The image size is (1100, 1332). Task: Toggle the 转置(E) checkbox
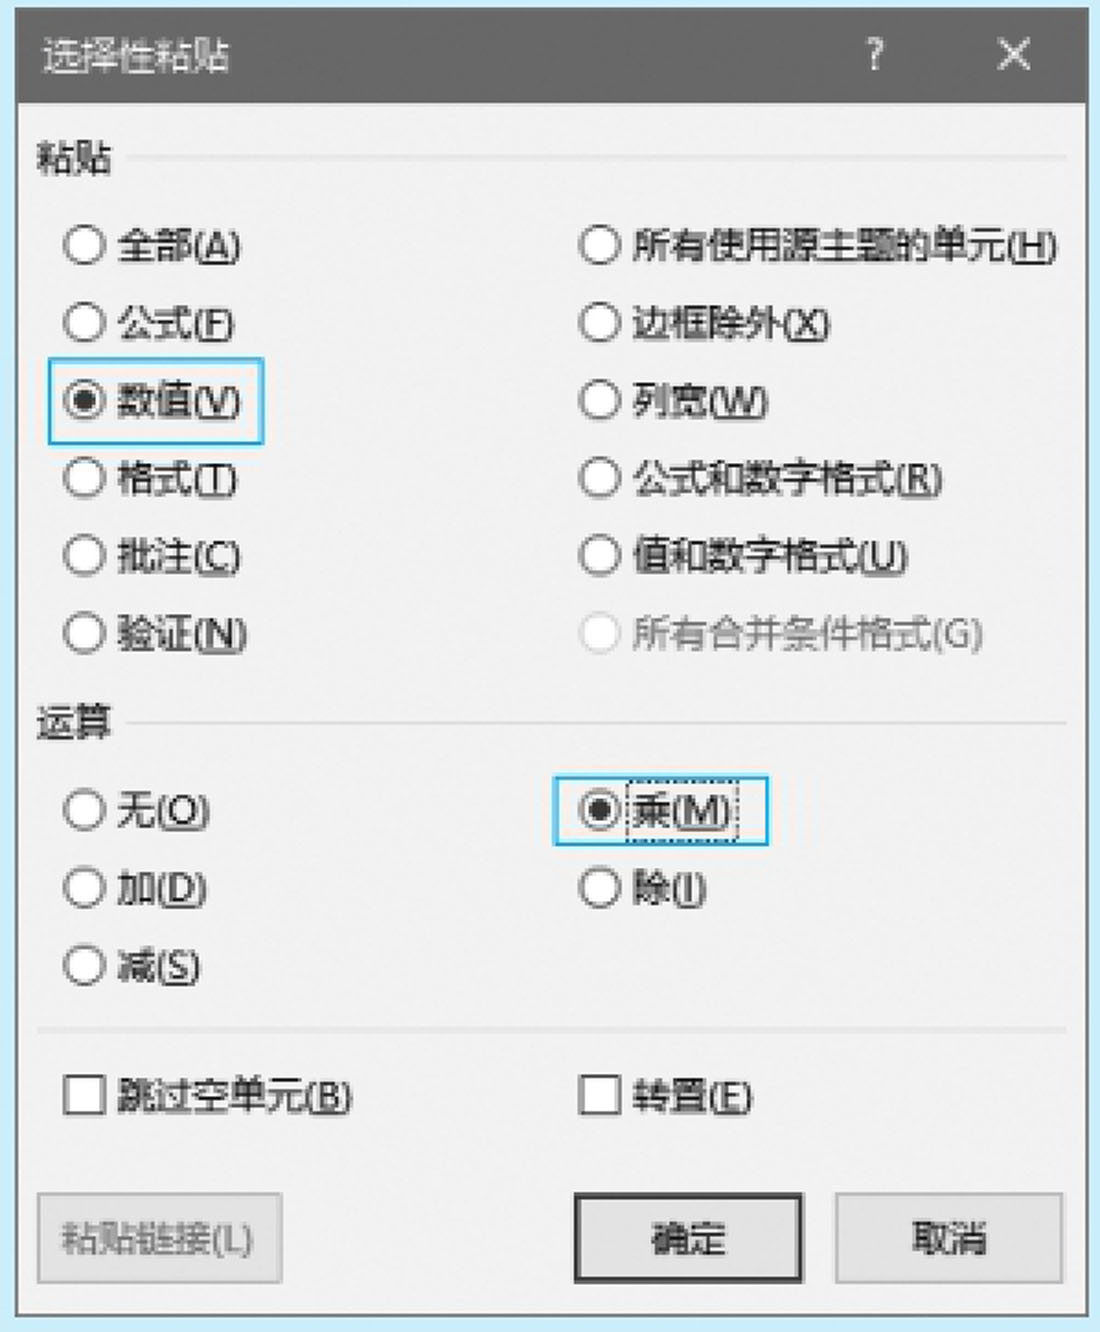point(599,1095)
